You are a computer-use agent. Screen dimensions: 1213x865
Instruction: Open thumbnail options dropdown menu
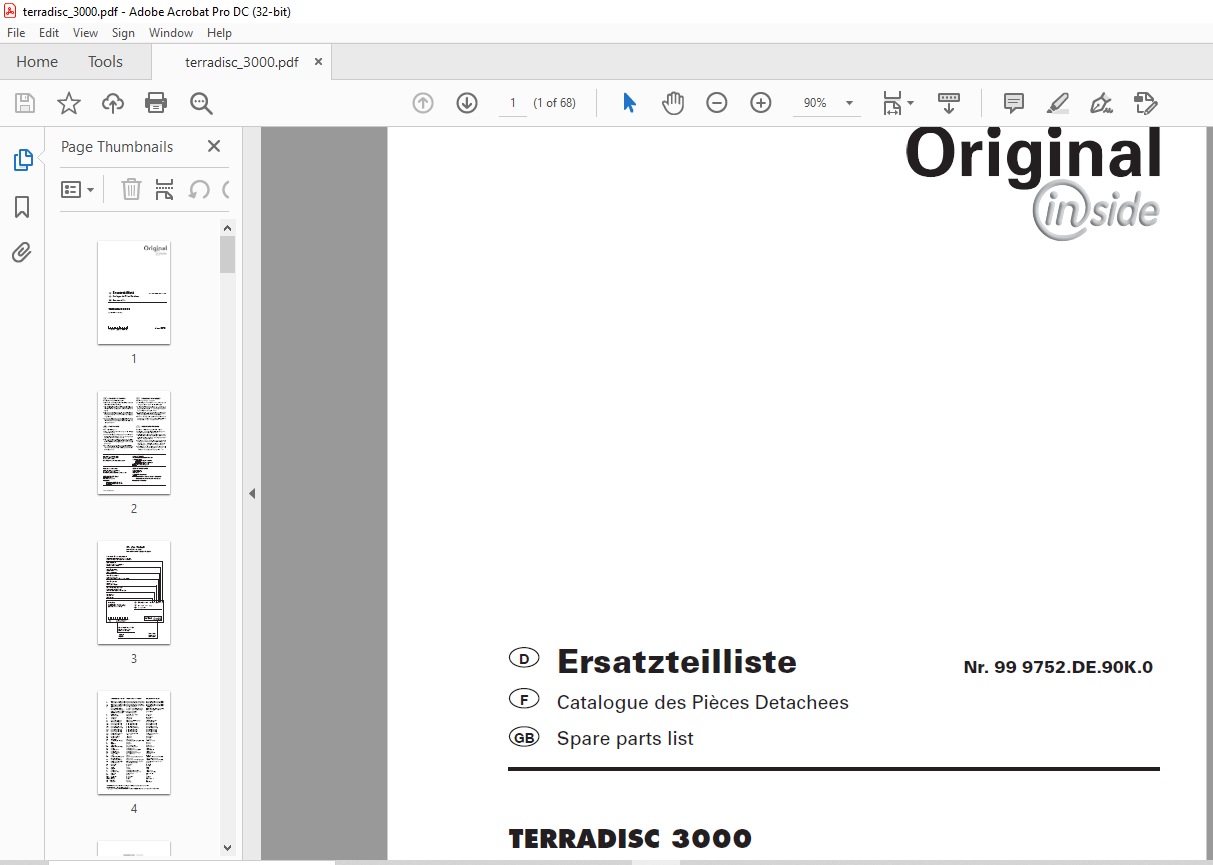[78, 189]
